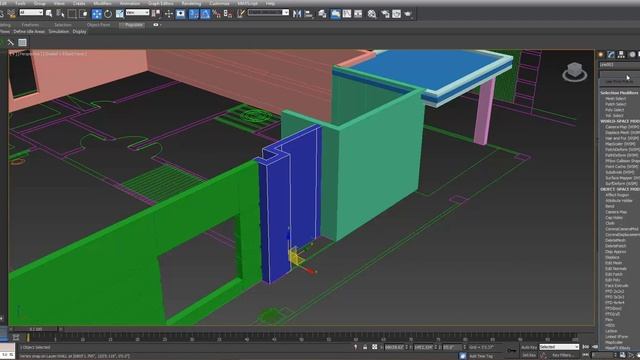Toggle Percent Snap
The image size is (640, 360).
click(217, 14)
